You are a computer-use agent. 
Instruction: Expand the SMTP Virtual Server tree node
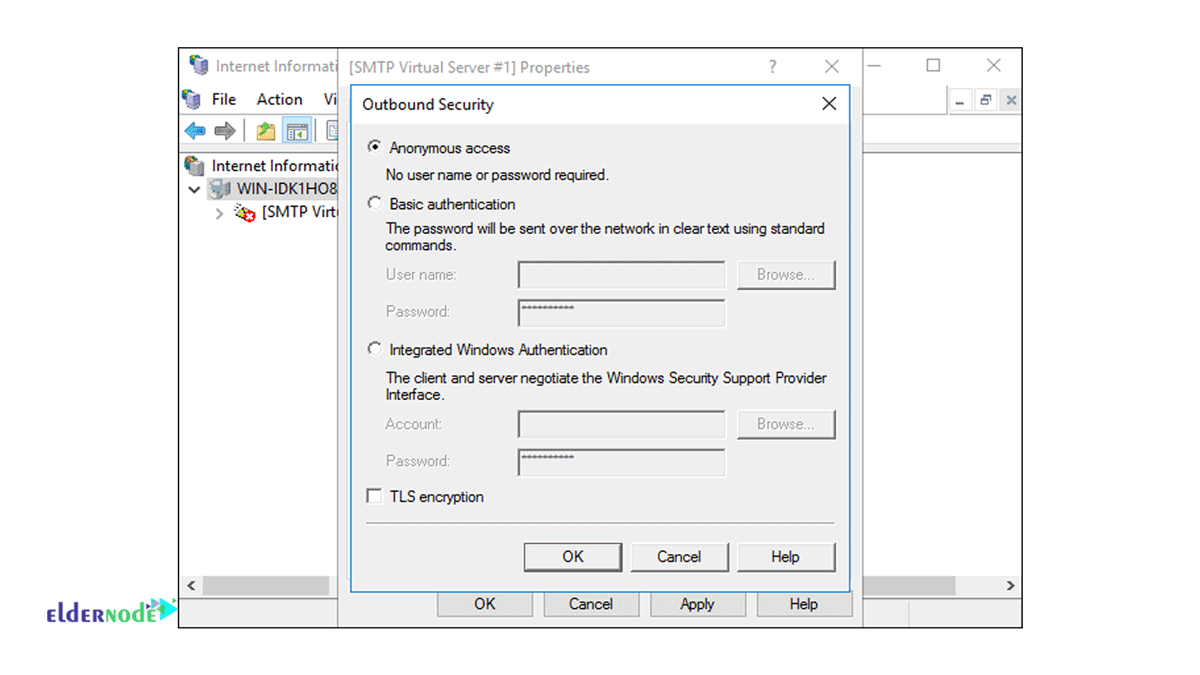[x=220, y=213]
